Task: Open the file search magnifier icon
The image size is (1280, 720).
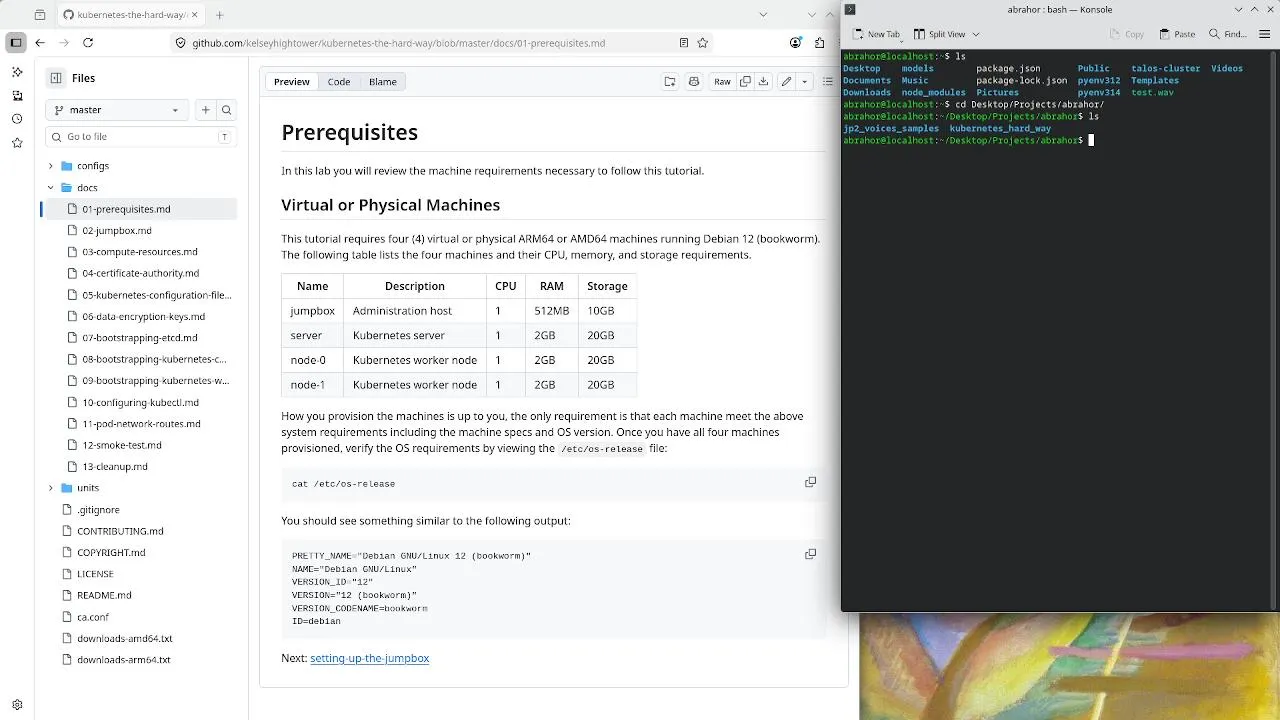Action: coord(227,110)
